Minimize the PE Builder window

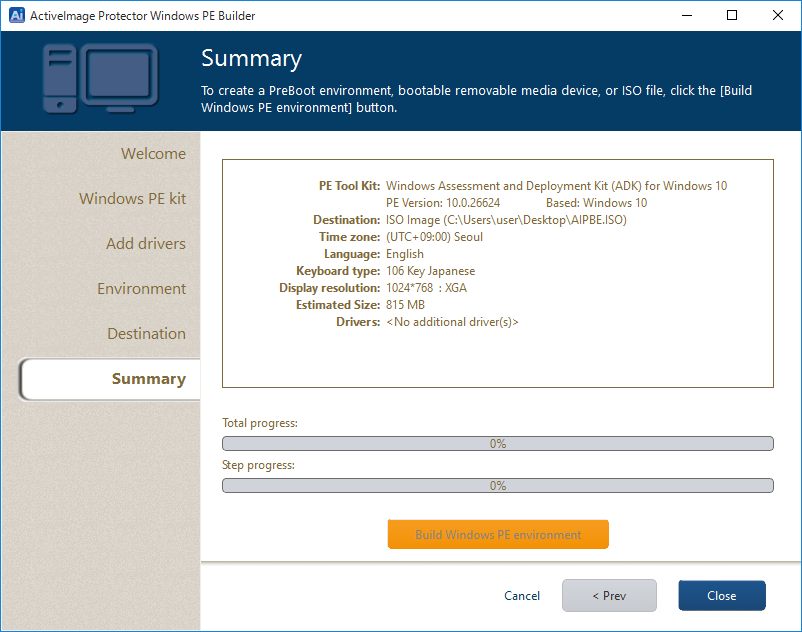click(686, 15)
